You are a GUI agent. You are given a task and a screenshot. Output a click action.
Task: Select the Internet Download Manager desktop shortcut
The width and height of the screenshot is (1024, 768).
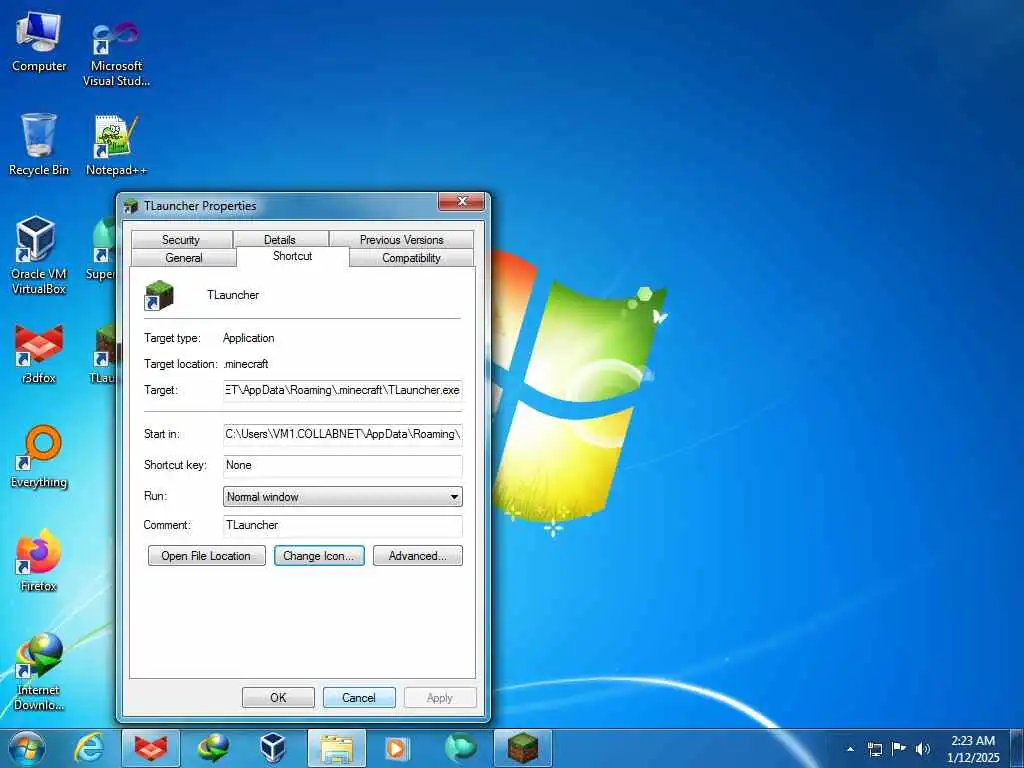tap(39, 672)
